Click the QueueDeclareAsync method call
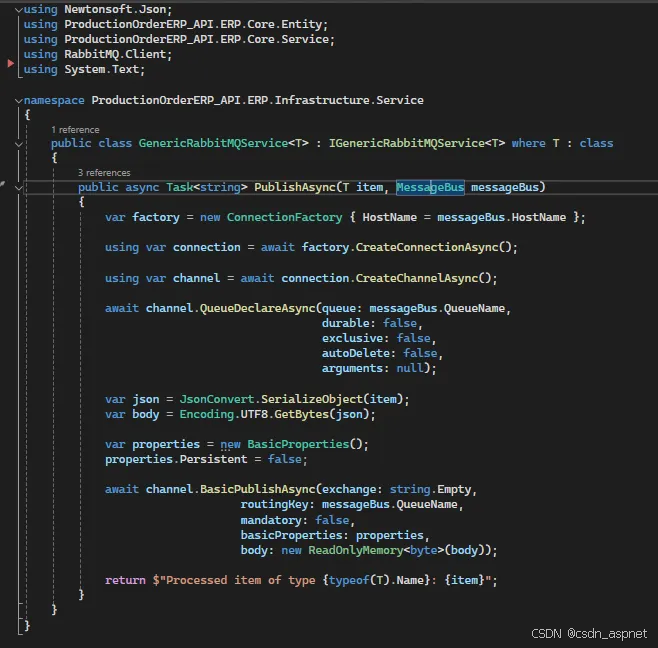Image resolution: width=658 pixels, height=648 pixels. tap(257, 308)
